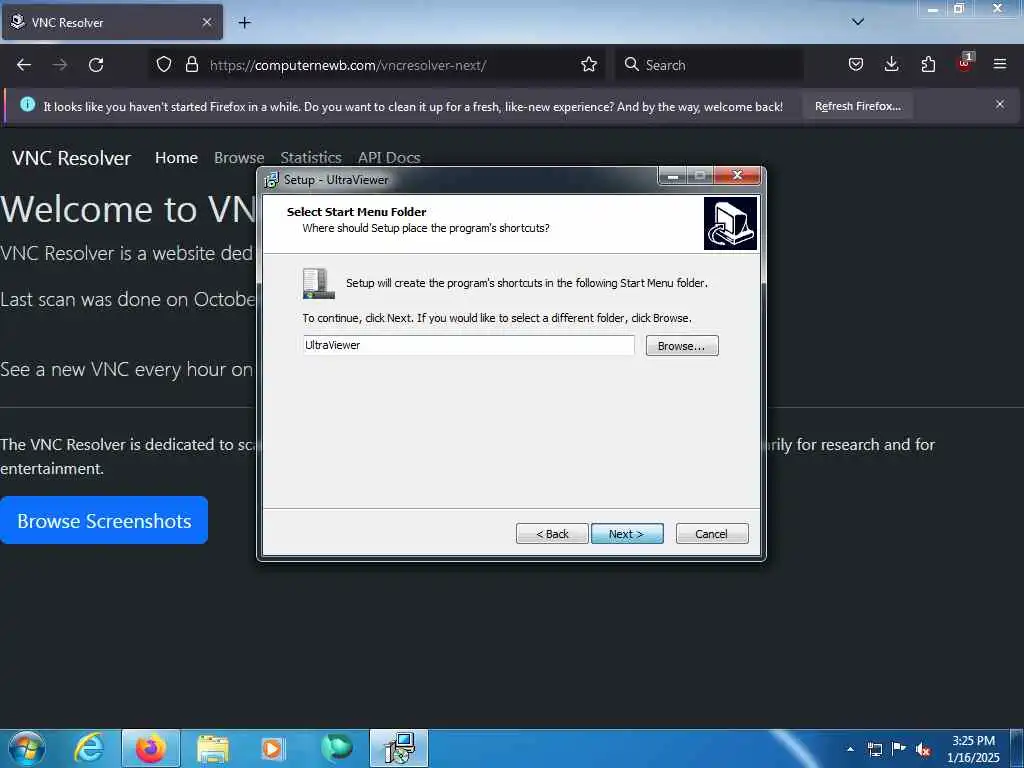Click the installer computer logo image
1024x768 pixels.
[730, 223]
